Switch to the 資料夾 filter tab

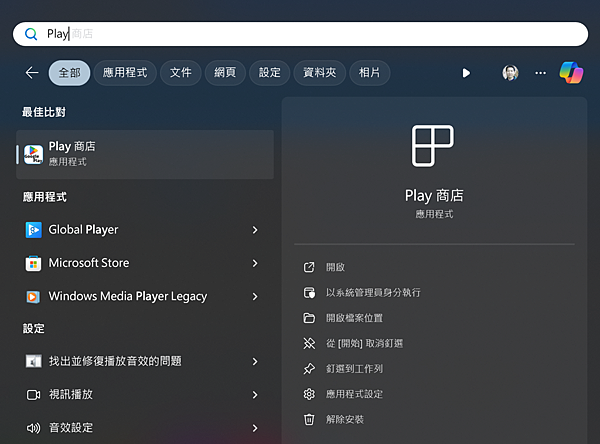click(320, 73)
